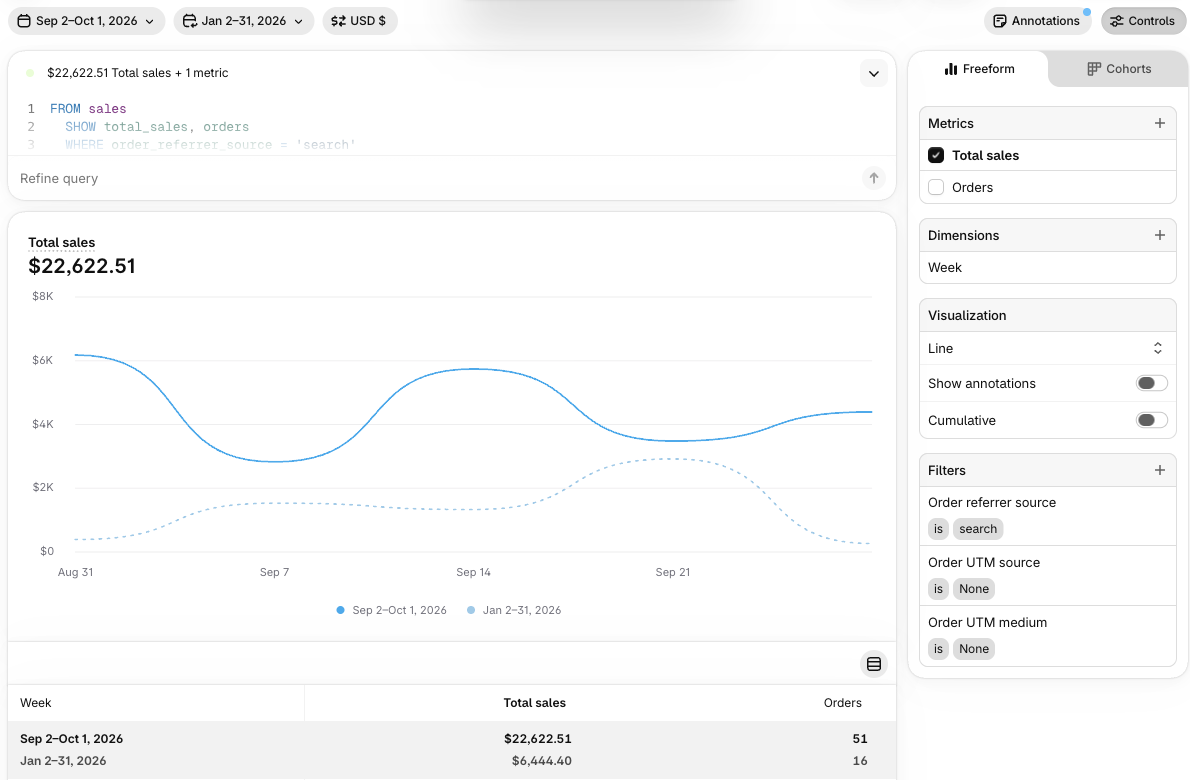Add a new metric with the plus icon

[1159, 123]
